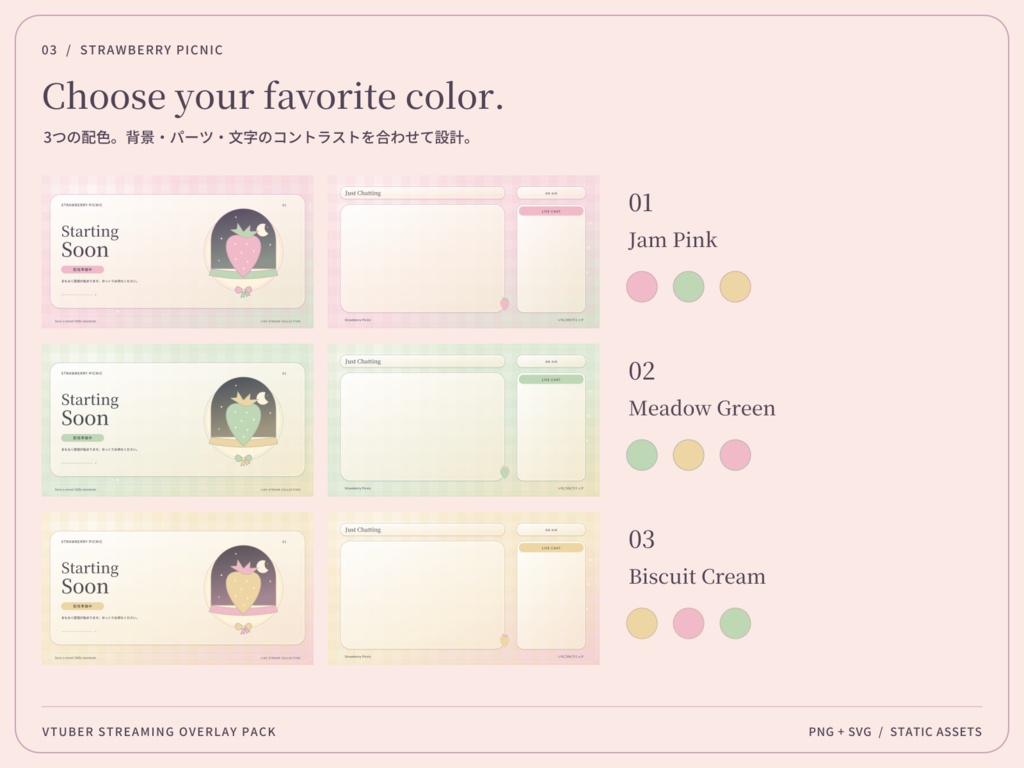
Task: Click the green LIVE CHAT label
Action: coord(551,379)
